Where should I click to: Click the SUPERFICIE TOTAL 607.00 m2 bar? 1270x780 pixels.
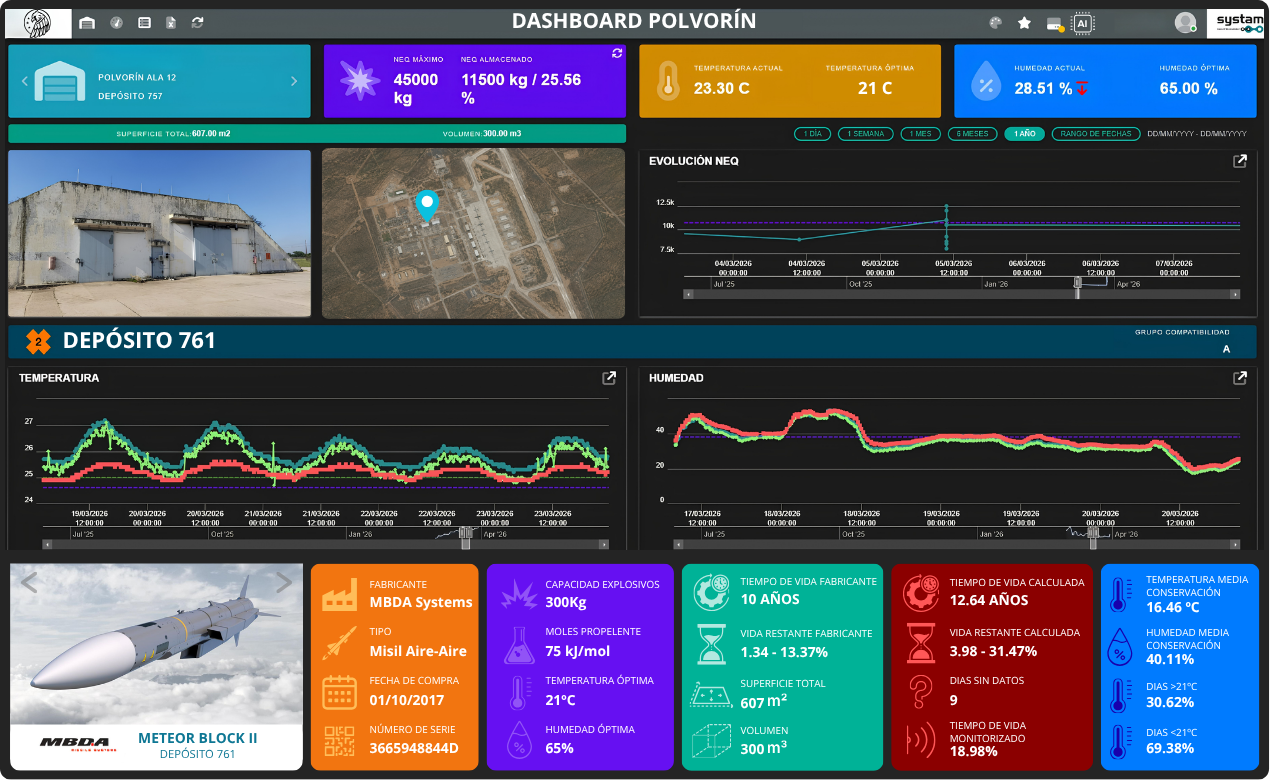tap(173, 133)
